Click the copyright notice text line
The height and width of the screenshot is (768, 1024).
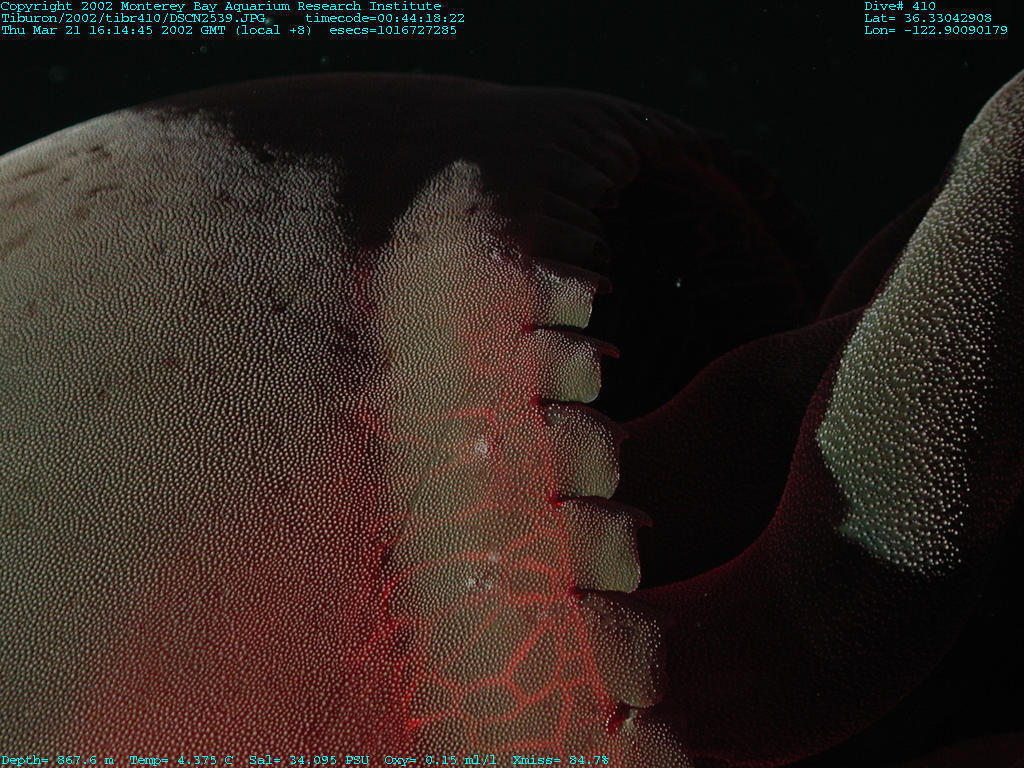[x=220, y=6]
